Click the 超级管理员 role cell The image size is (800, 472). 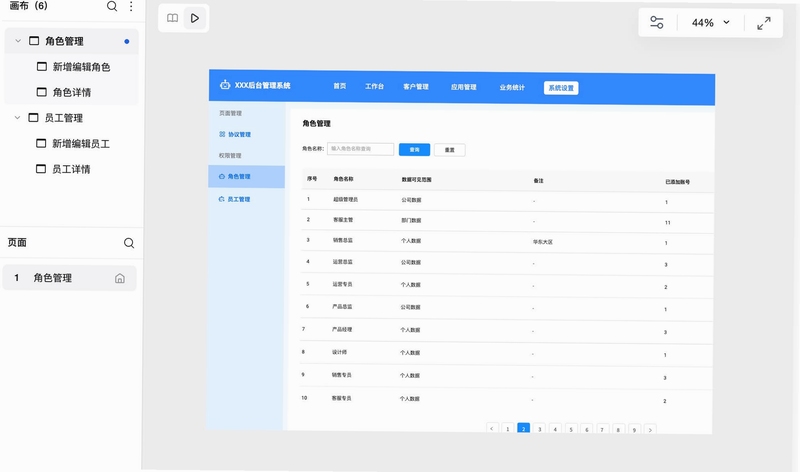click(x=345, y=199)
